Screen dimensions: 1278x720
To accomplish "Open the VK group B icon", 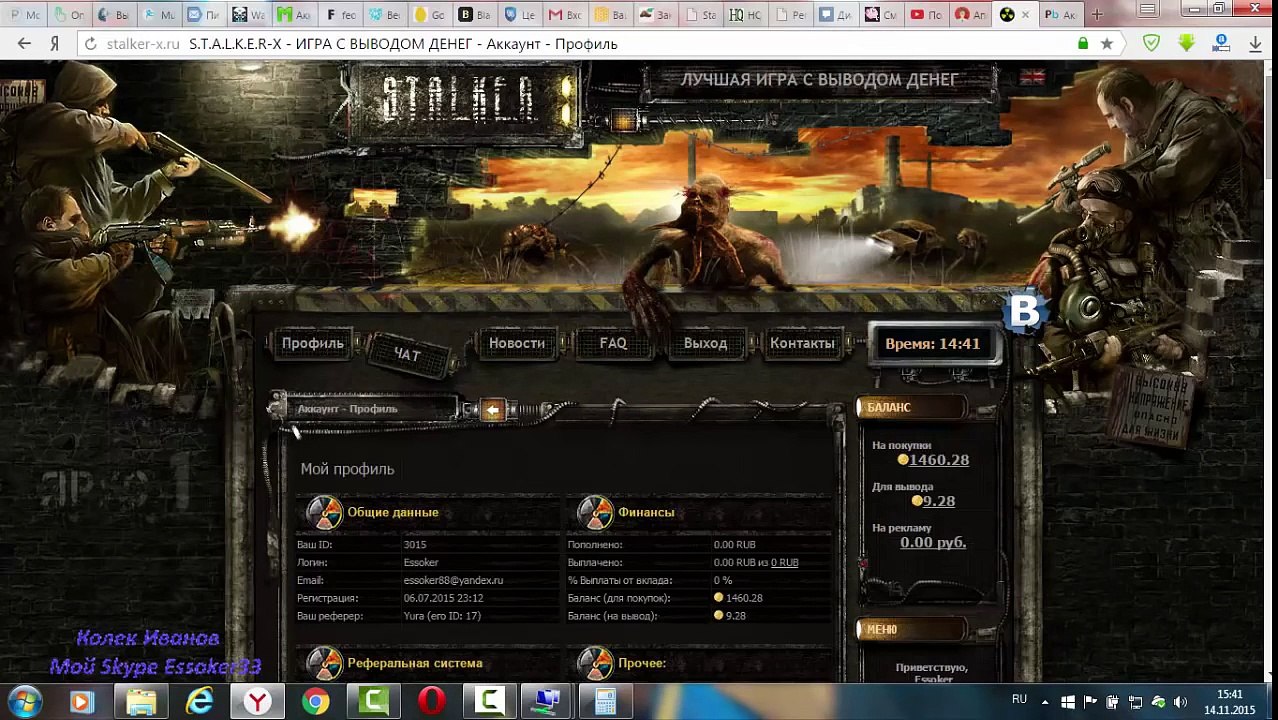I will (1024, 313).
